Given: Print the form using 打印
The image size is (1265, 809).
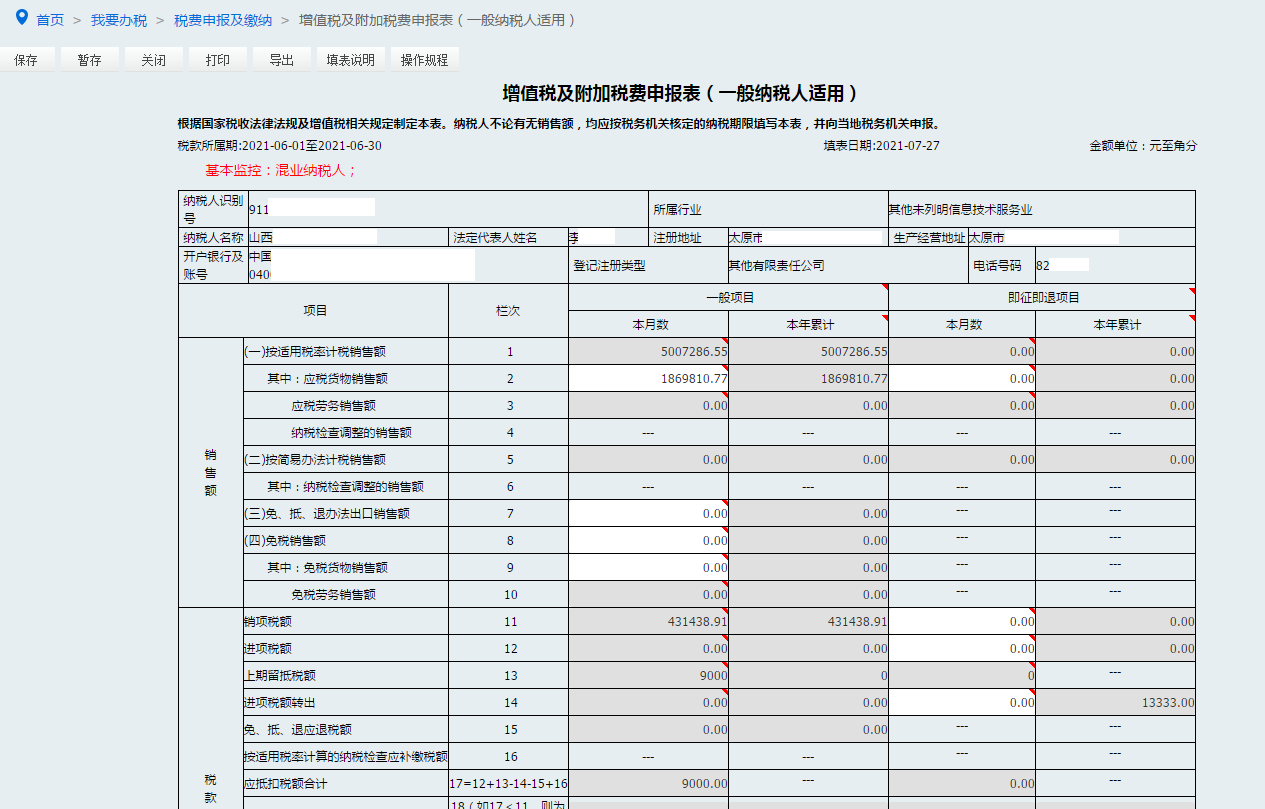Looking at the screenshot, I should click(218, 60).
